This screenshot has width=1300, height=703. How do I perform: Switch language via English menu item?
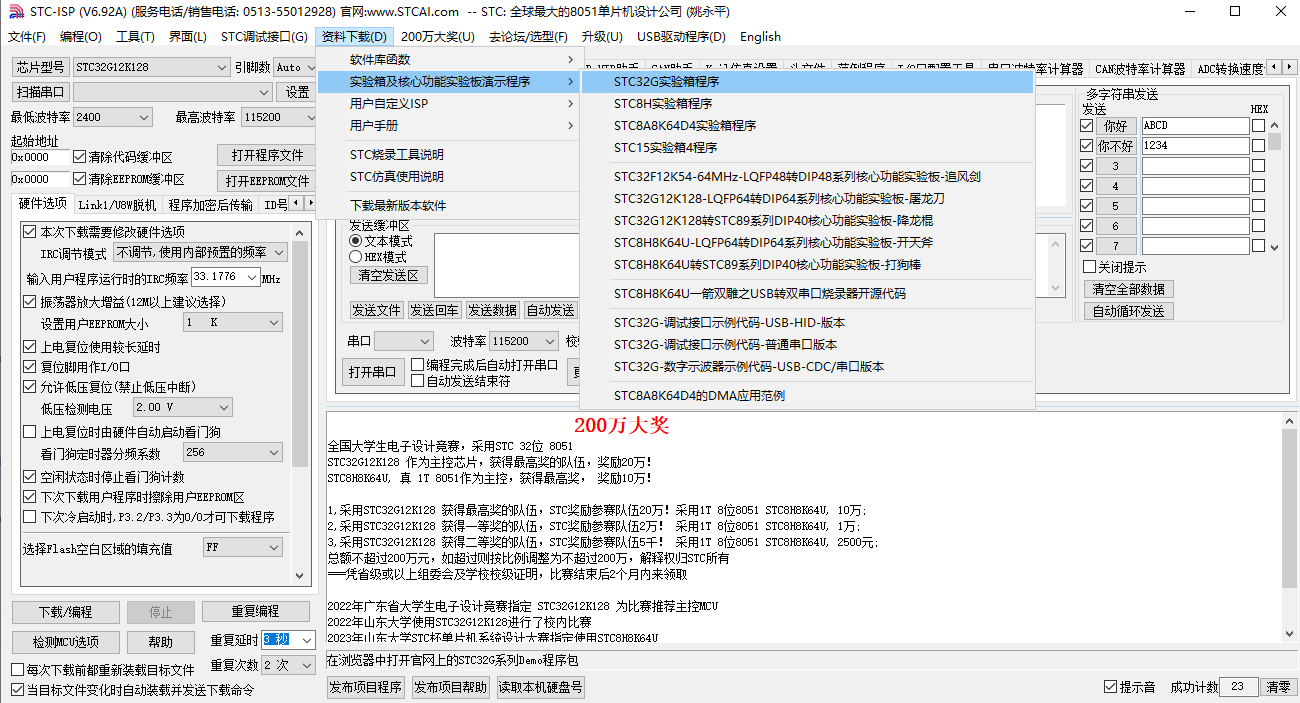pyautogui.click(x=760, y=37)
